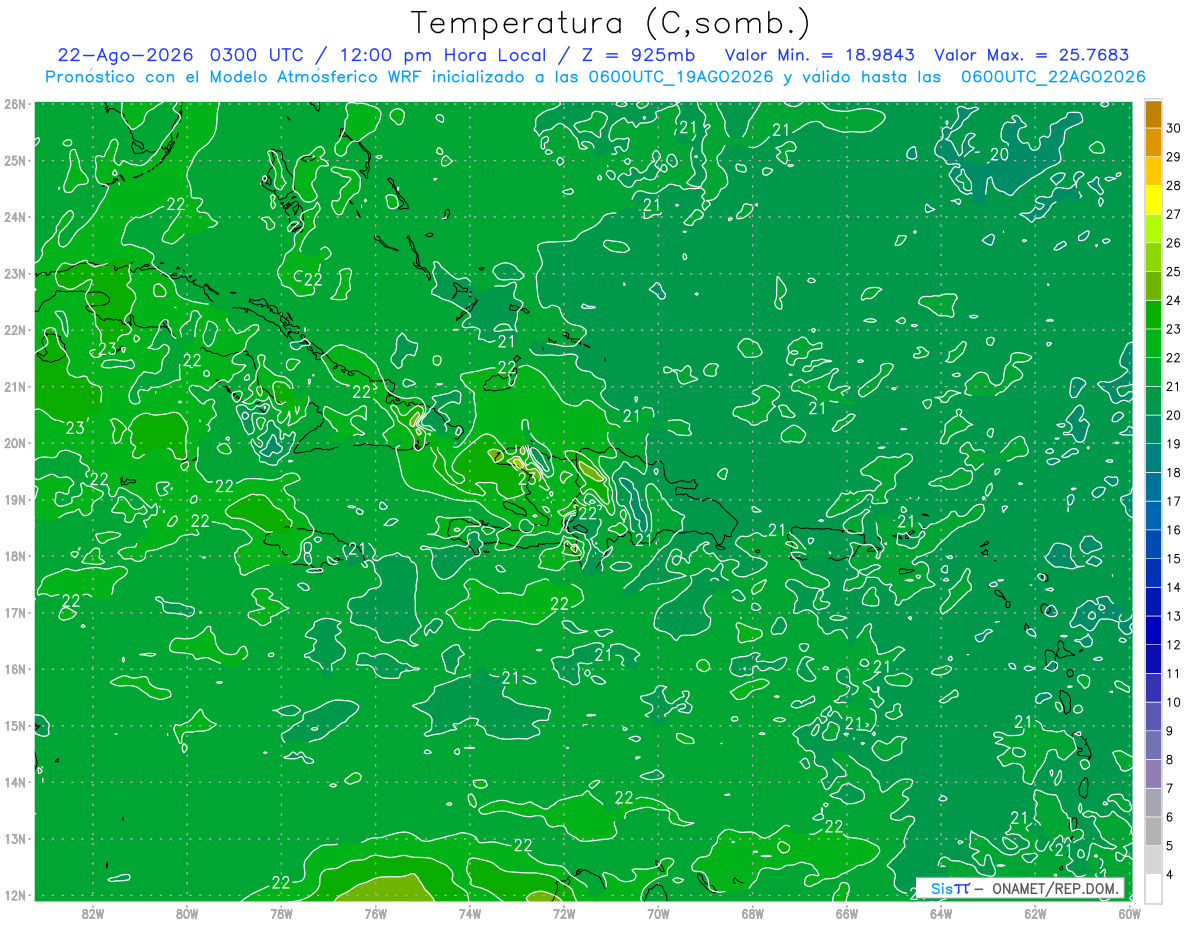
Task: Click the 78W longitude axis label
Action: pos(281,913)
